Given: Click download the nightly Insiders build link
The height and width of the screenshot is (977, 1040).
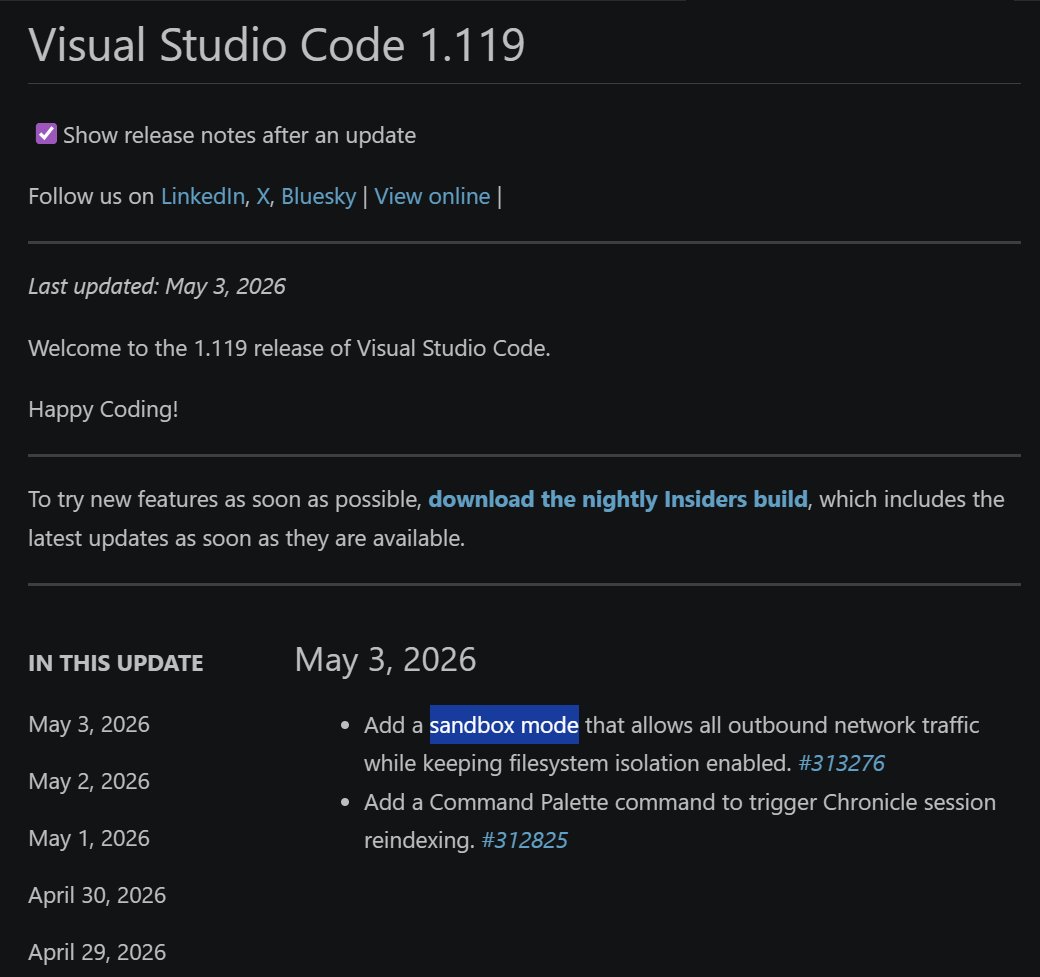Looking at the screenshot, I should tap(618, 499).
